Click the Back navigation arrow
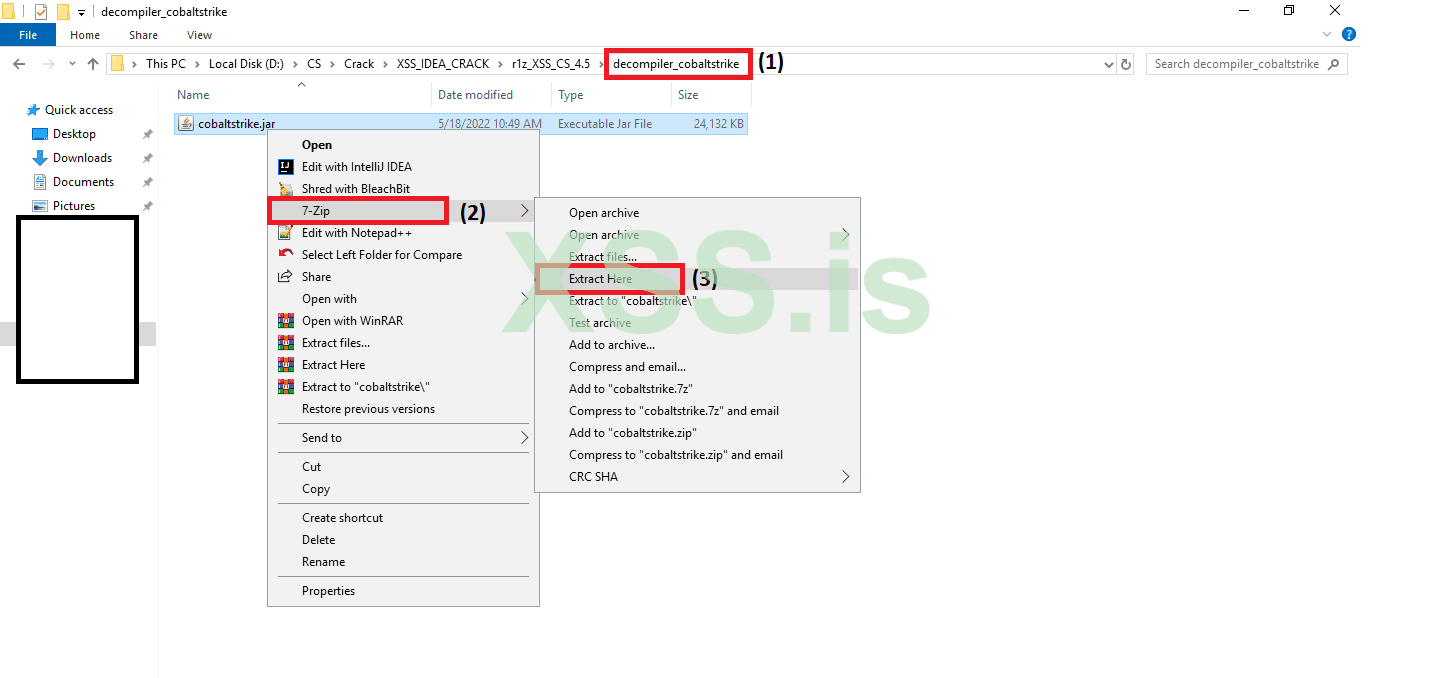1432x678 pixels. [x=19, y=64]
